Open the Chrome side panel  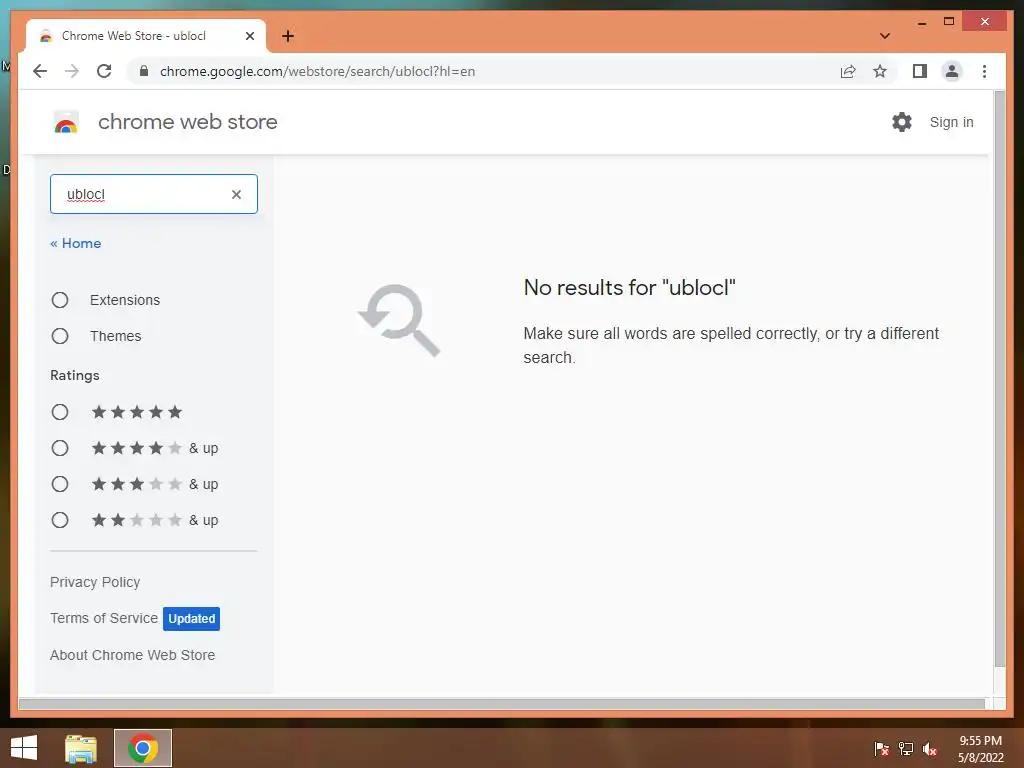click(x=920, y=71)
